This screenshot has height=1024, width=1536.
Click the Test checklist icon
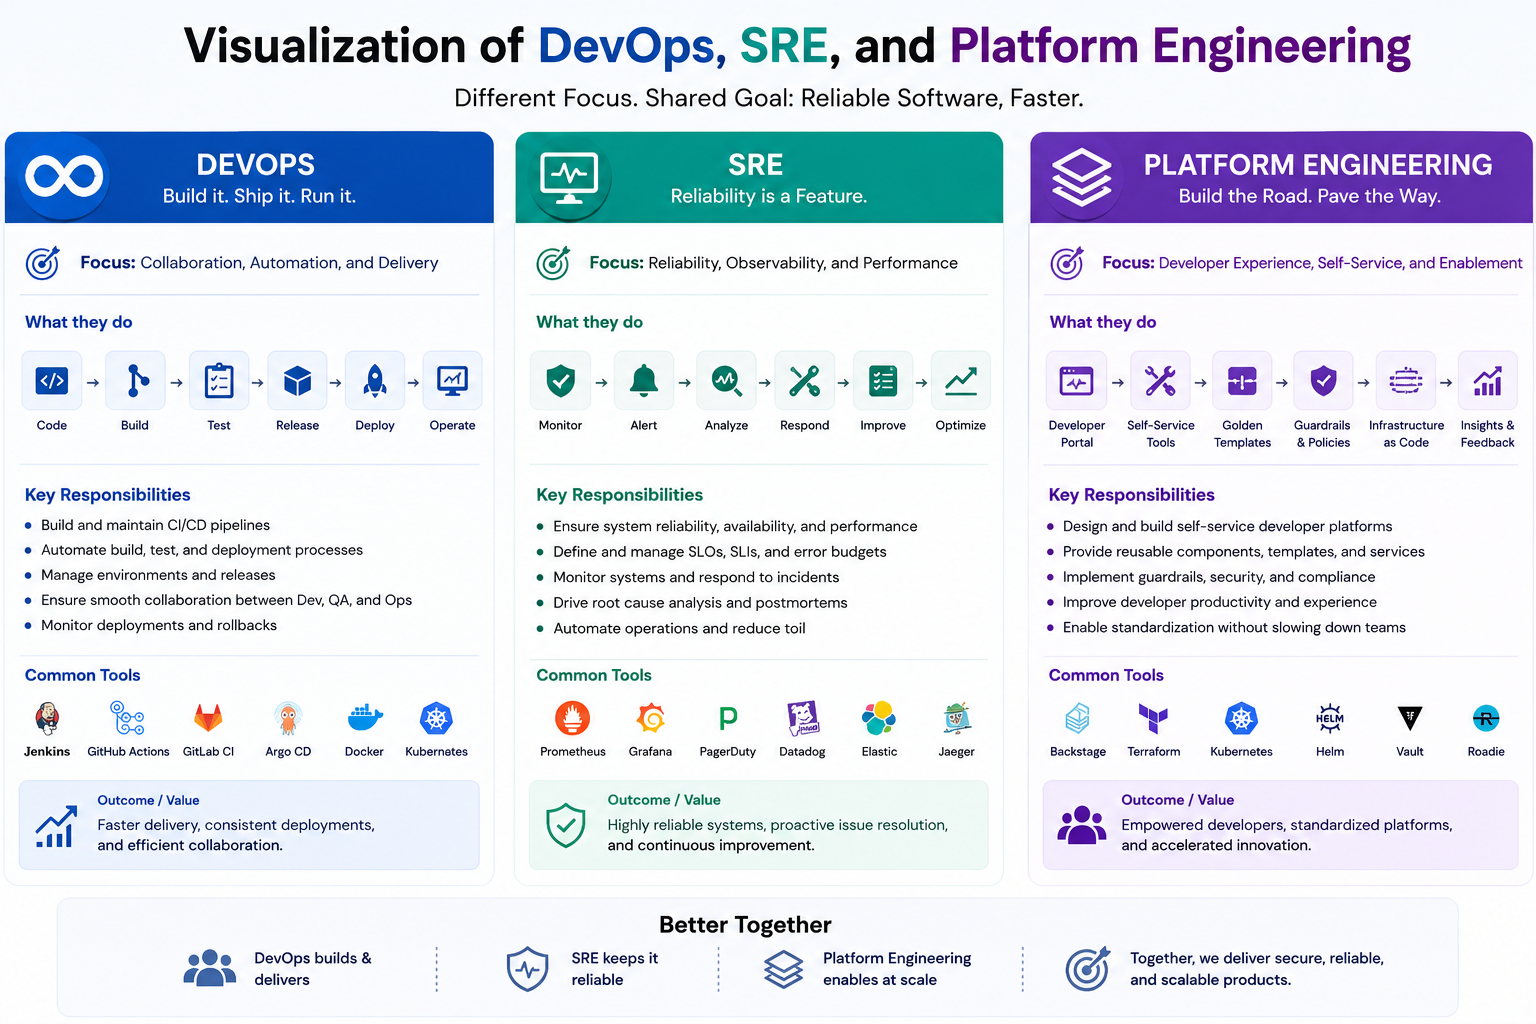click(219, 380)
